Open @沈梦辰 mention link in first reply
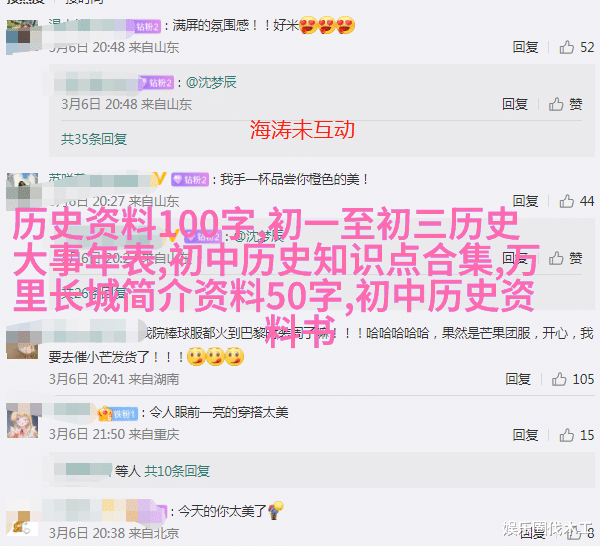Image resolution: width=600 pixels, height=546 pixels. point(211,82)
